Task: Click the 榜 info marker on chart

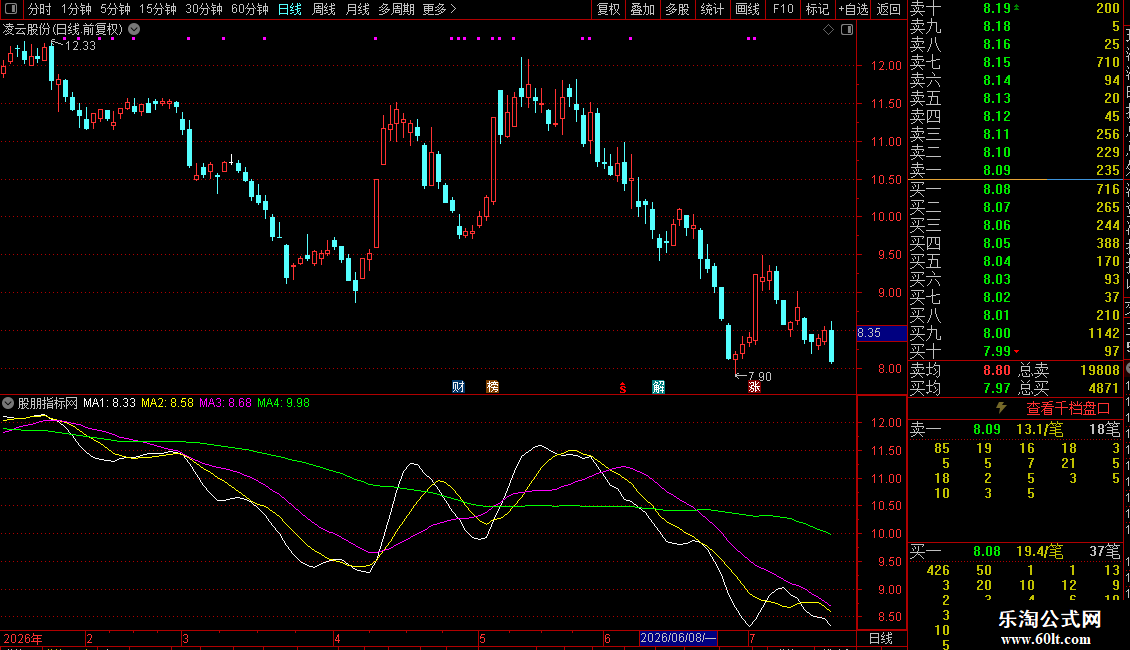Action: click(492, 387)
